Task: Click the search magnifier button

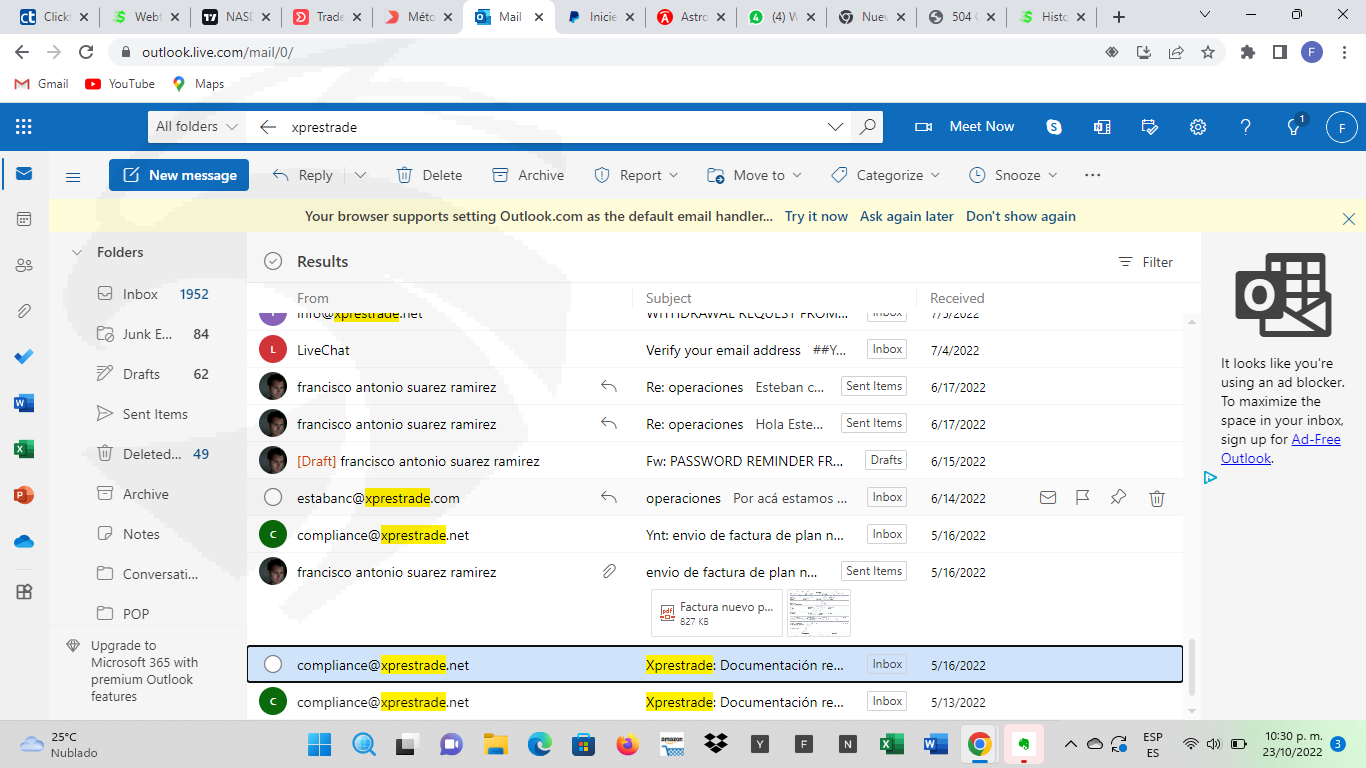Action: click(867, 127)
